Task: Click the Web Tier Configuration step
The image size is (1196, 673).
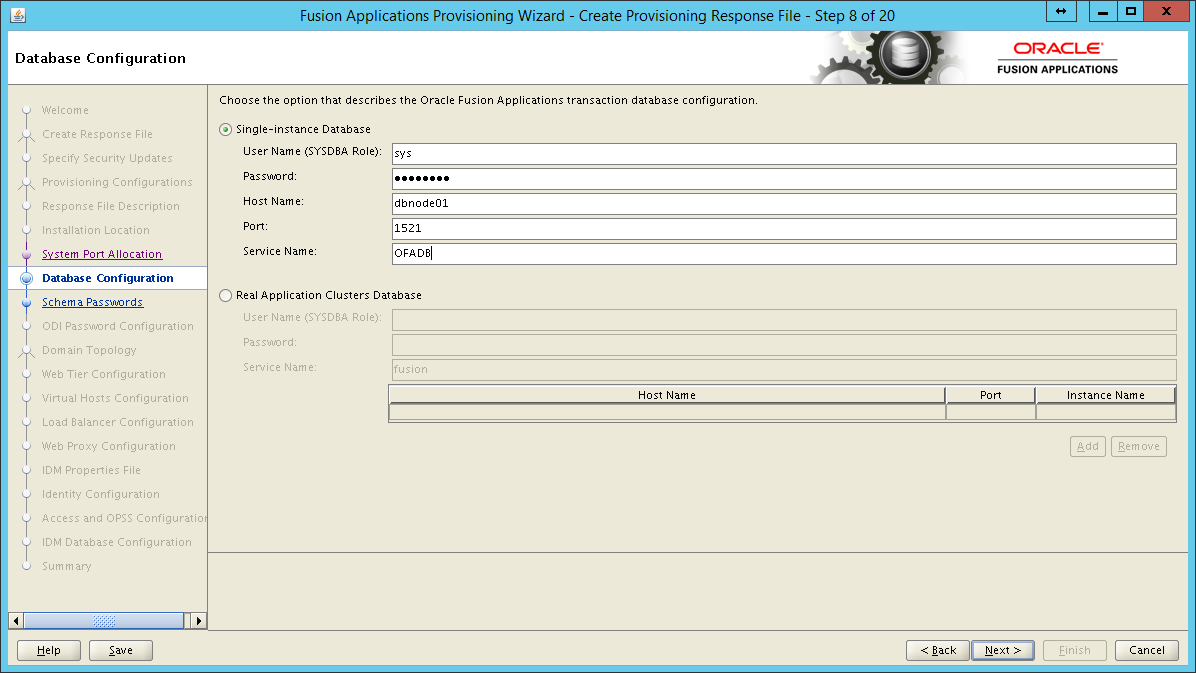Action: click(x=103, y=375)
